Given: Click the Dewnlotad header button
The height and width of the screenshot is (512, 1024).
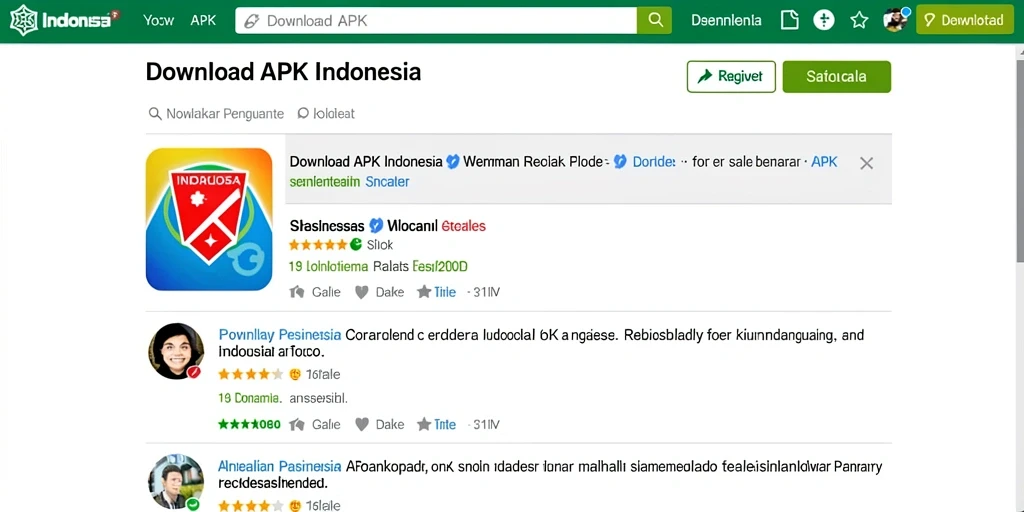Looking at the screenshot, I should click(x=965, y=20).
